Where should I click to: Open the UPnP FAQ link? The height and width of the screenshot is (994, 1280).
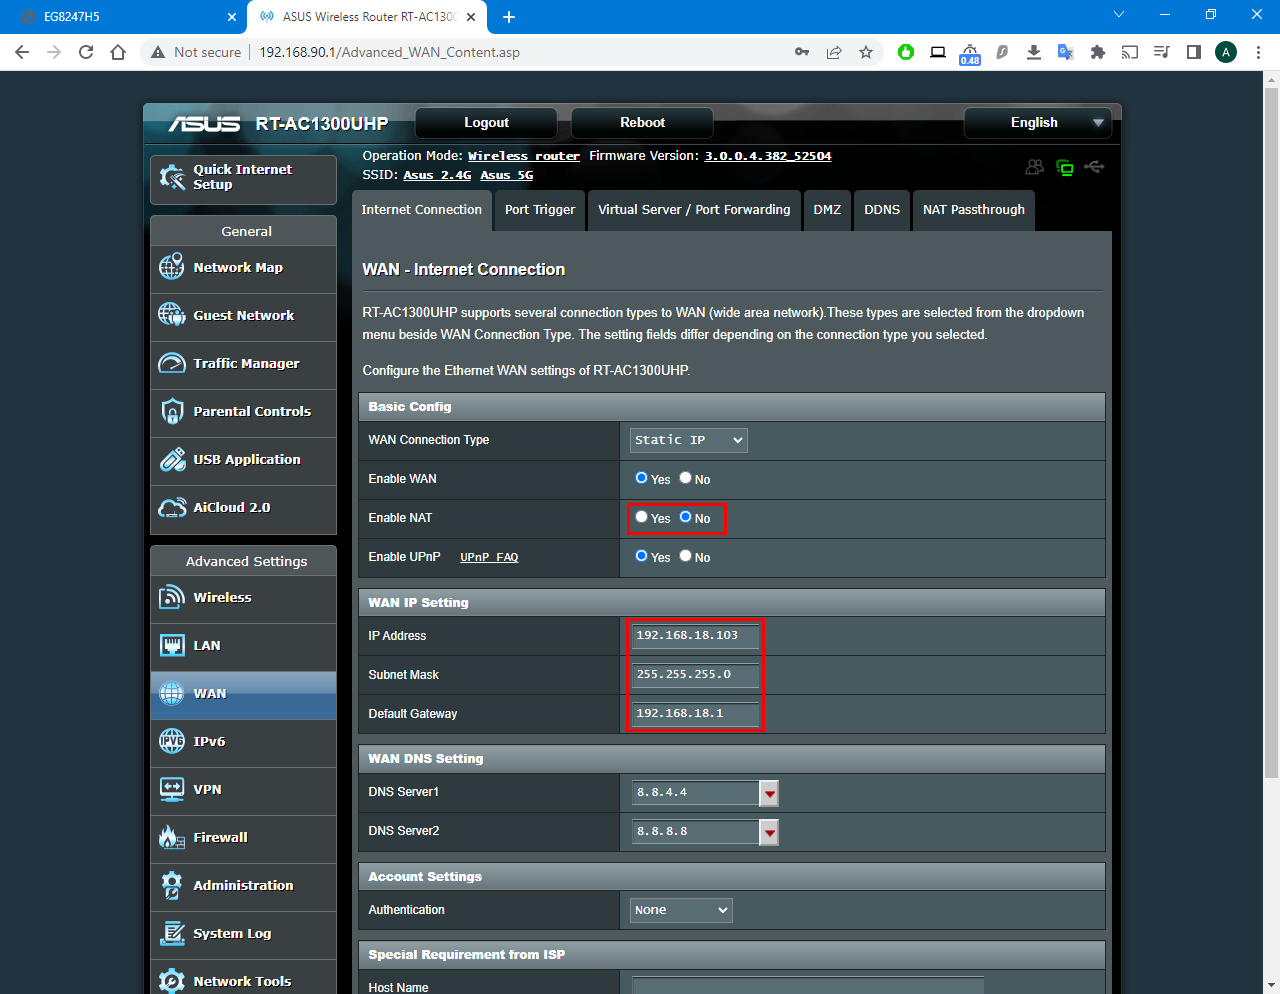click(x=489, y=557)
